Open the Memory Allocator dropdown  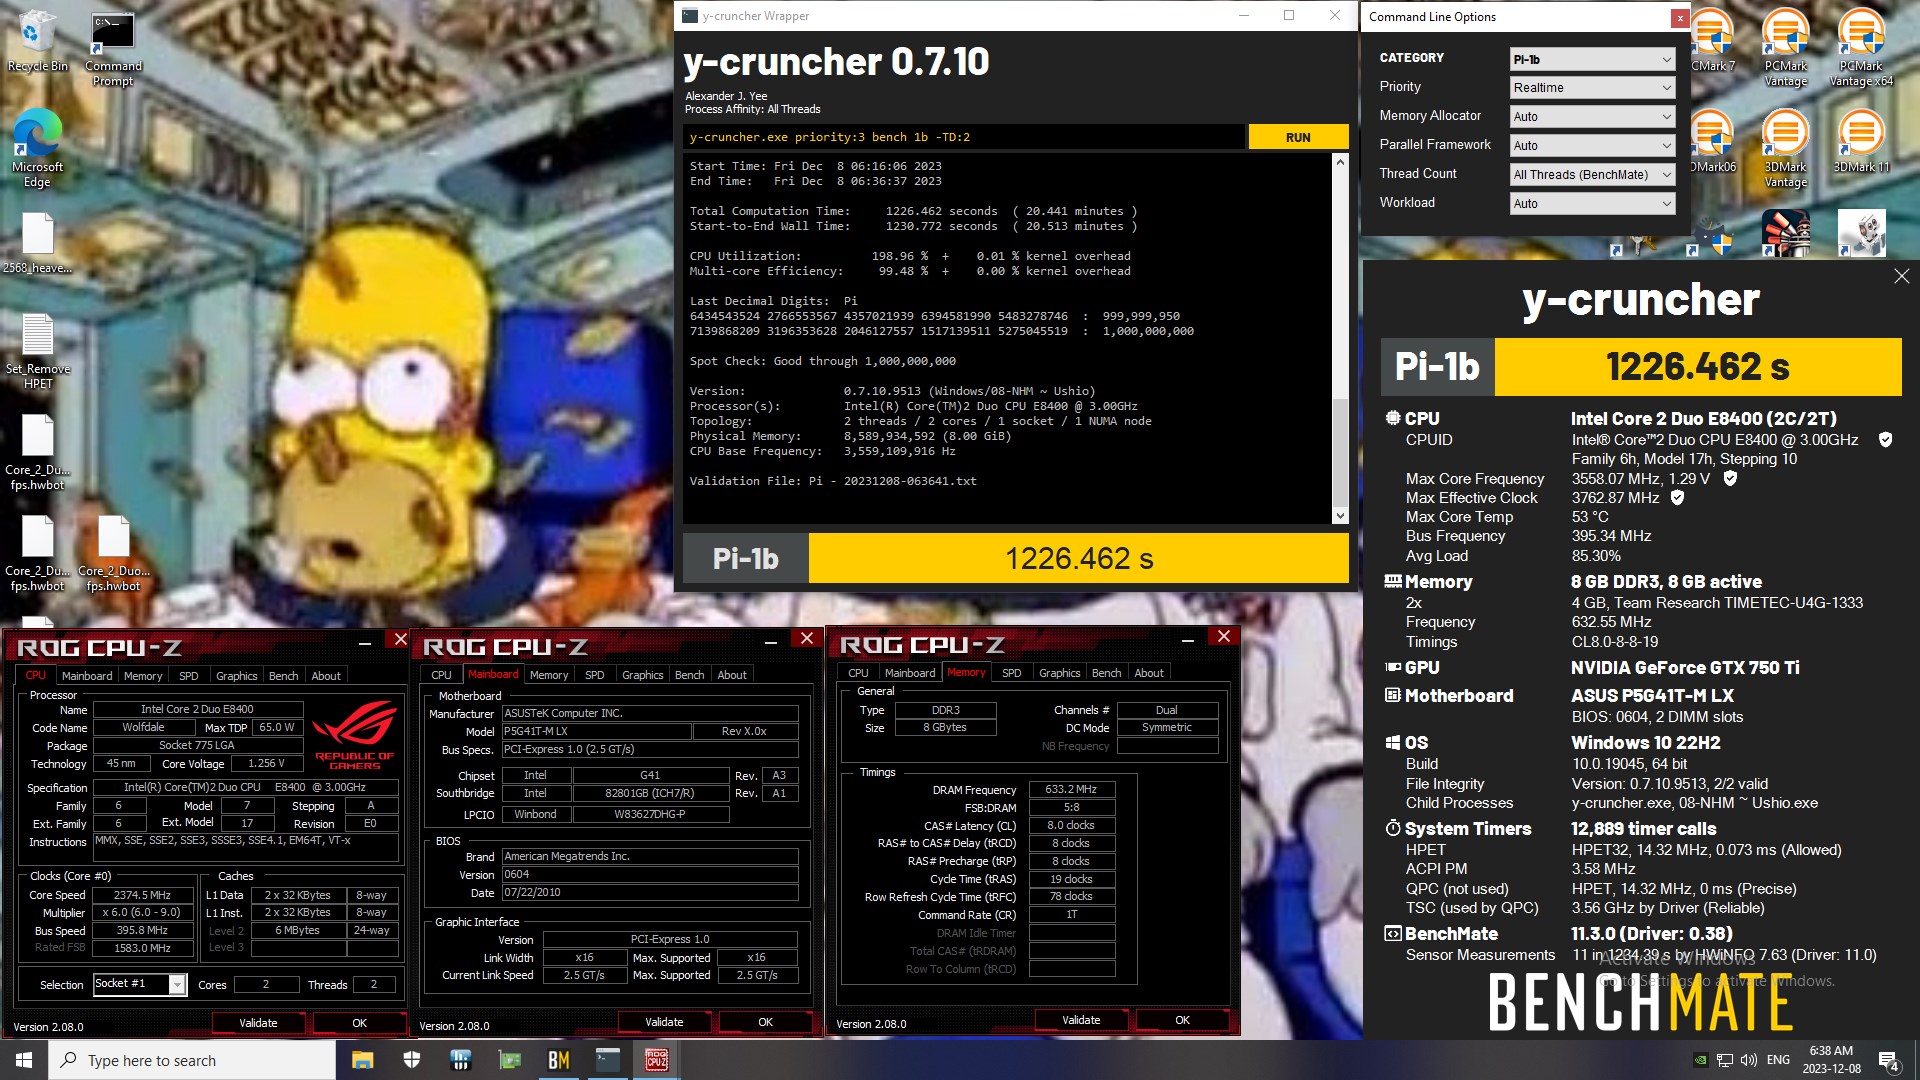click(x=1592, y=117)
